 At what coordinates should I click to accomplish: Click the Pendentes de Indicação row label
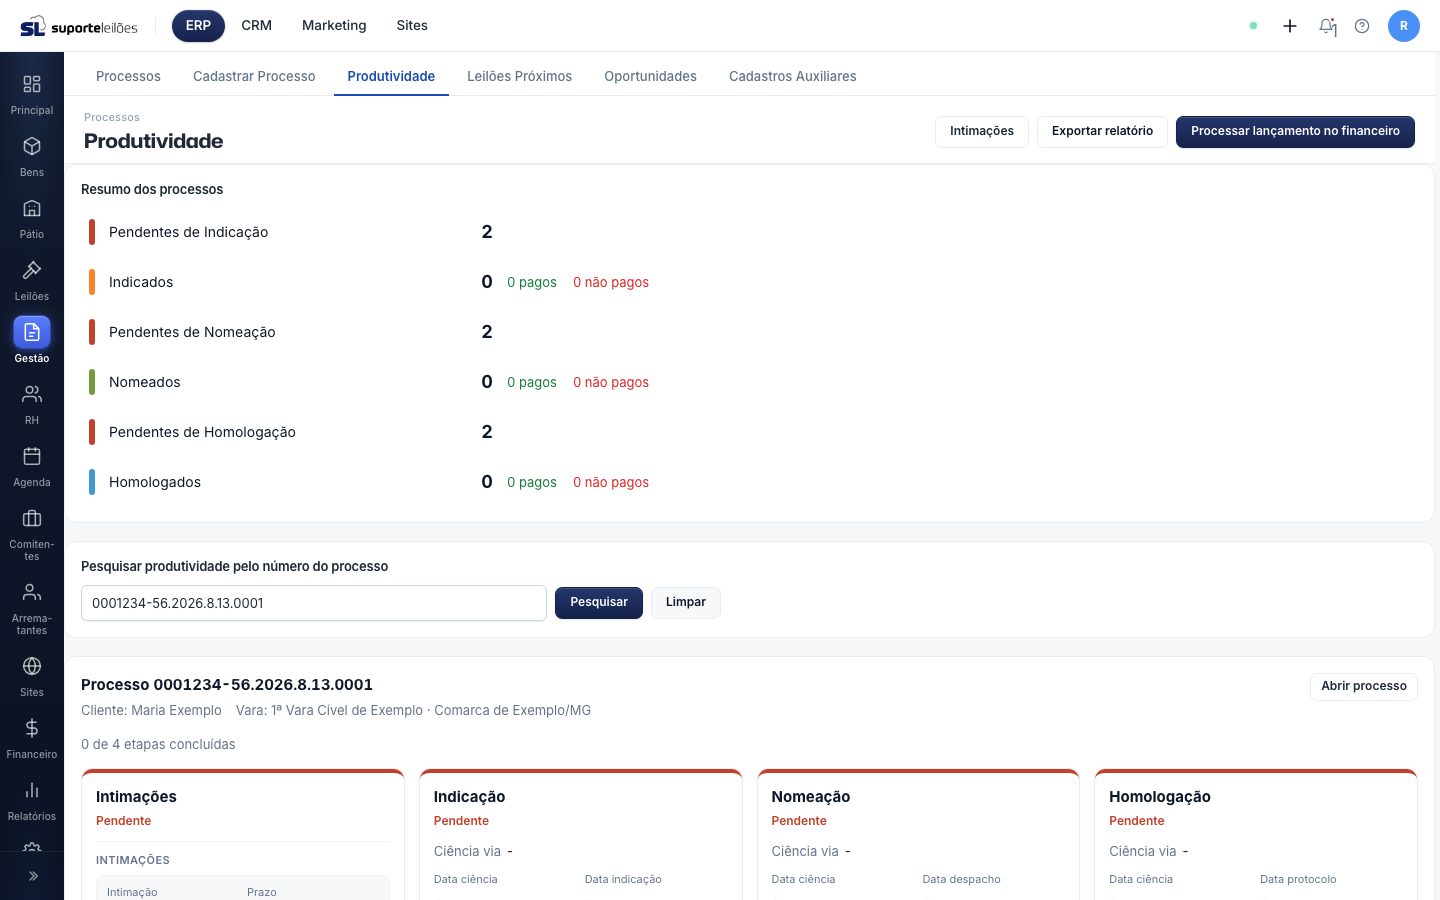point(189,232)
